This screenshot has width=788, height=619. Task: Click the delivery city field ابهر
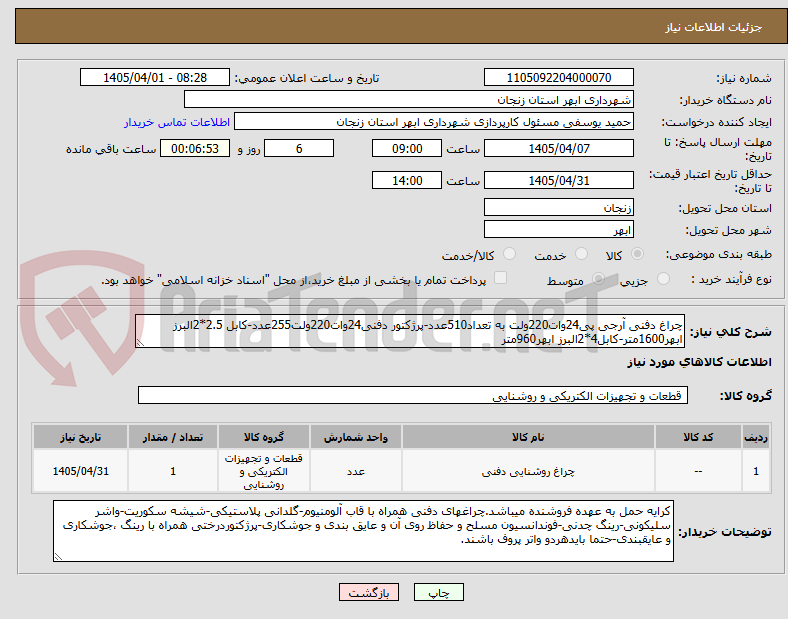(x=558, y=229)
